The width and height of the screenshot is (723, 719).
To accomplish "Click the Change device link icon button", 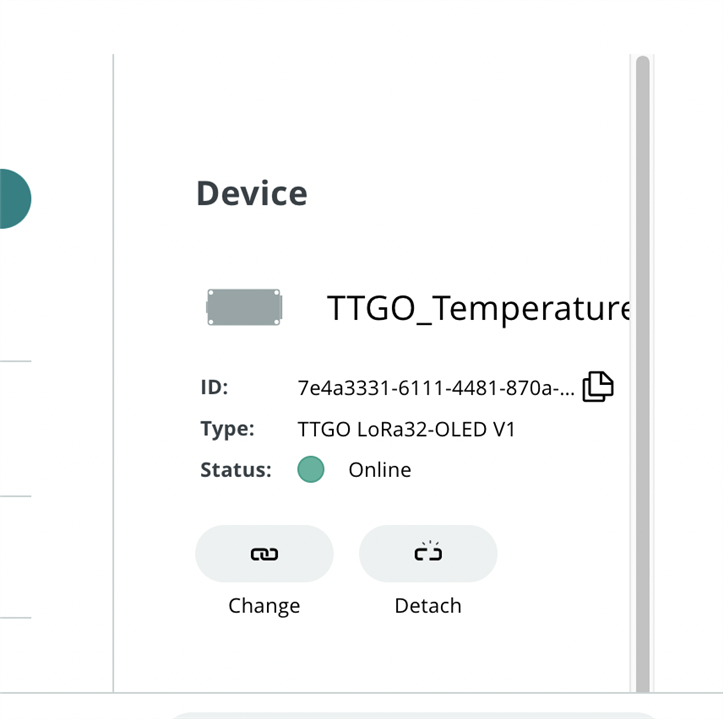I will point(264,553).
